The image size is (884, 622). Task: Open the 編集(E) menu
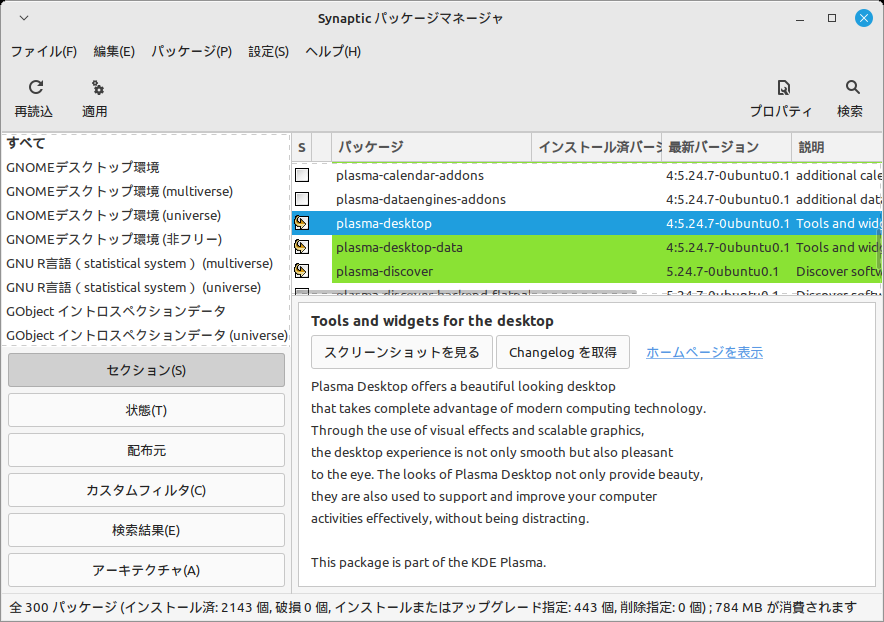pyautogui.click(x=114, y=52)
